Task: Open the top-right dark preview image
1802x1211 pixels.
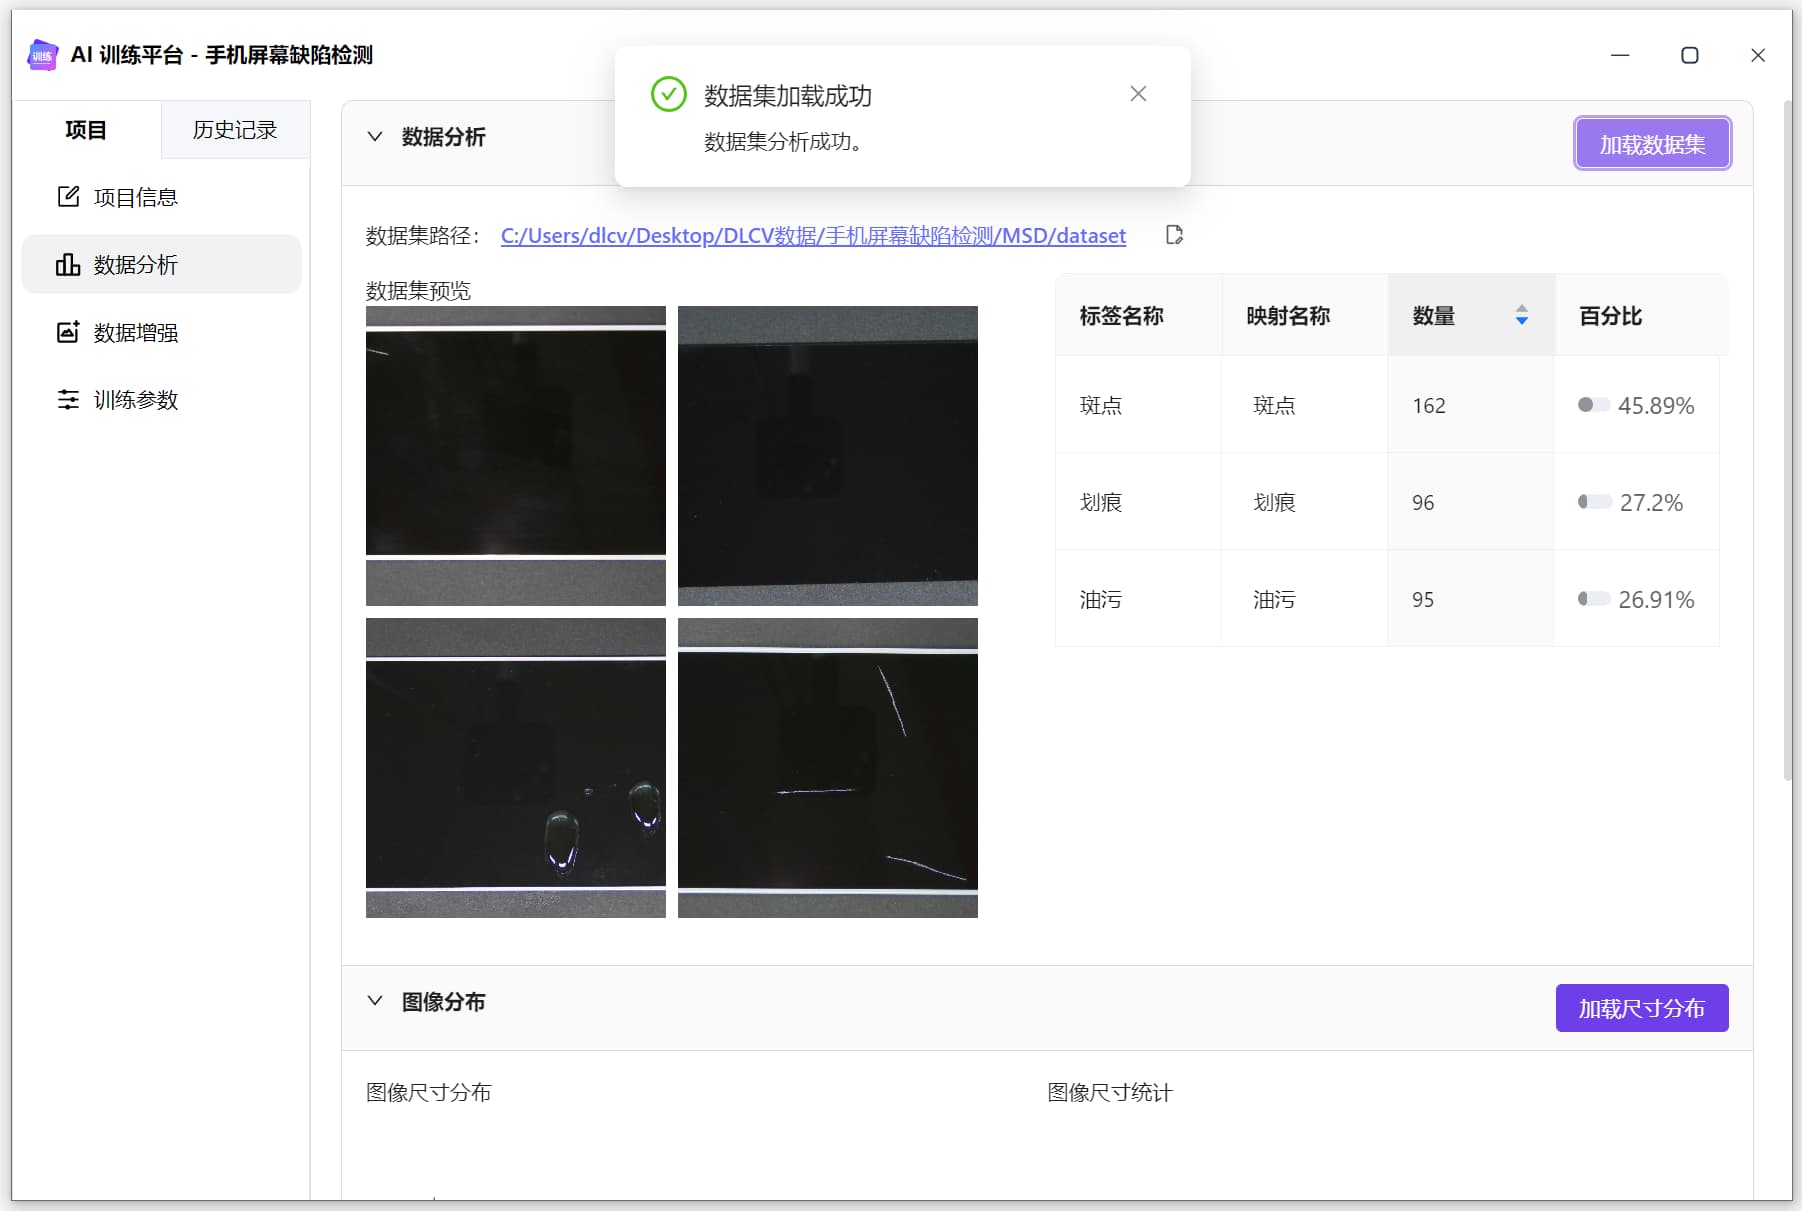Action: click(x=828, y=456)
